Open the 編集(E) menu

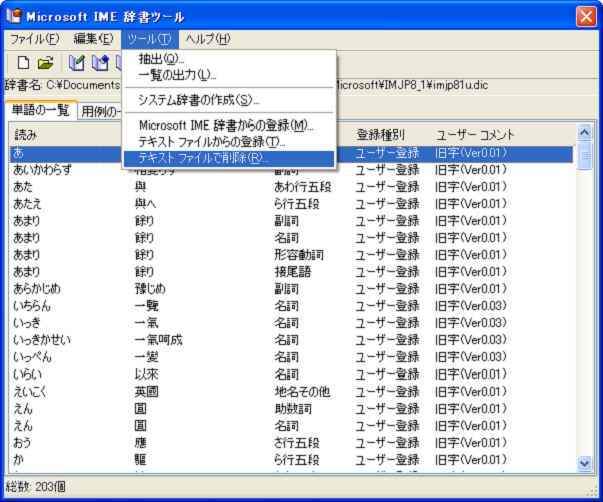tap(93, 39)
